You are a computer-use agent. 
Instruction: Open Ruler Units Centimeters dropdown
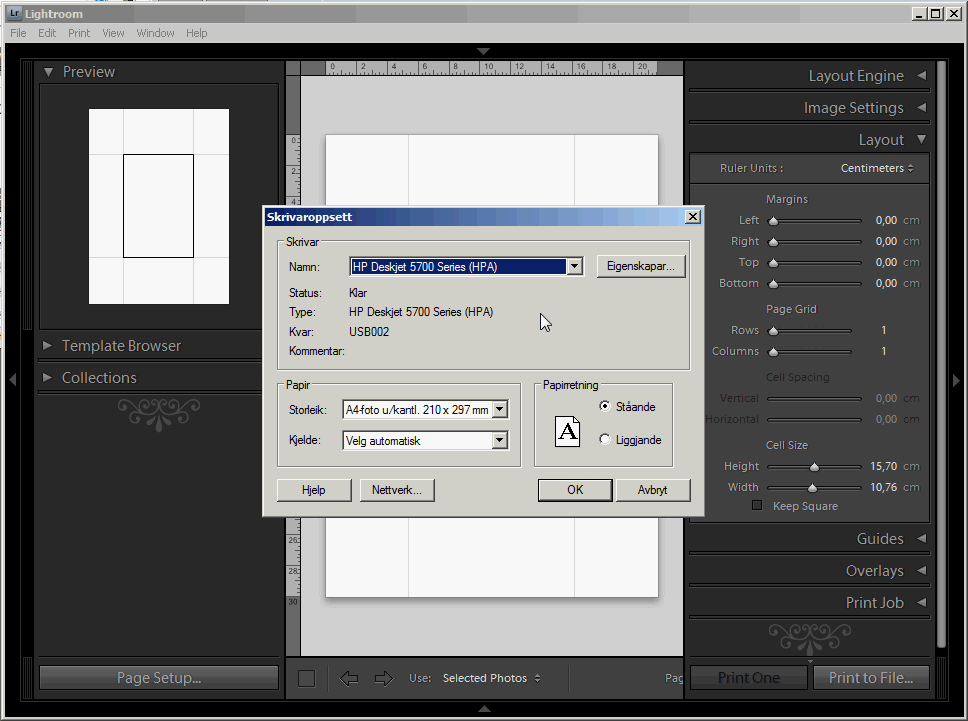pyautogui.click(x=877, y=168)
